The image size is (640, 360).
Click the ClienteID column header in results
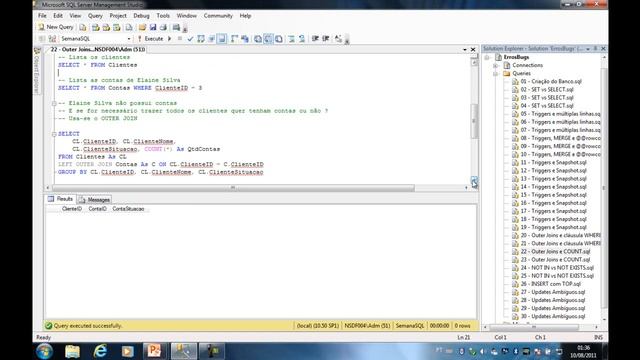click(x=72, y=209)
